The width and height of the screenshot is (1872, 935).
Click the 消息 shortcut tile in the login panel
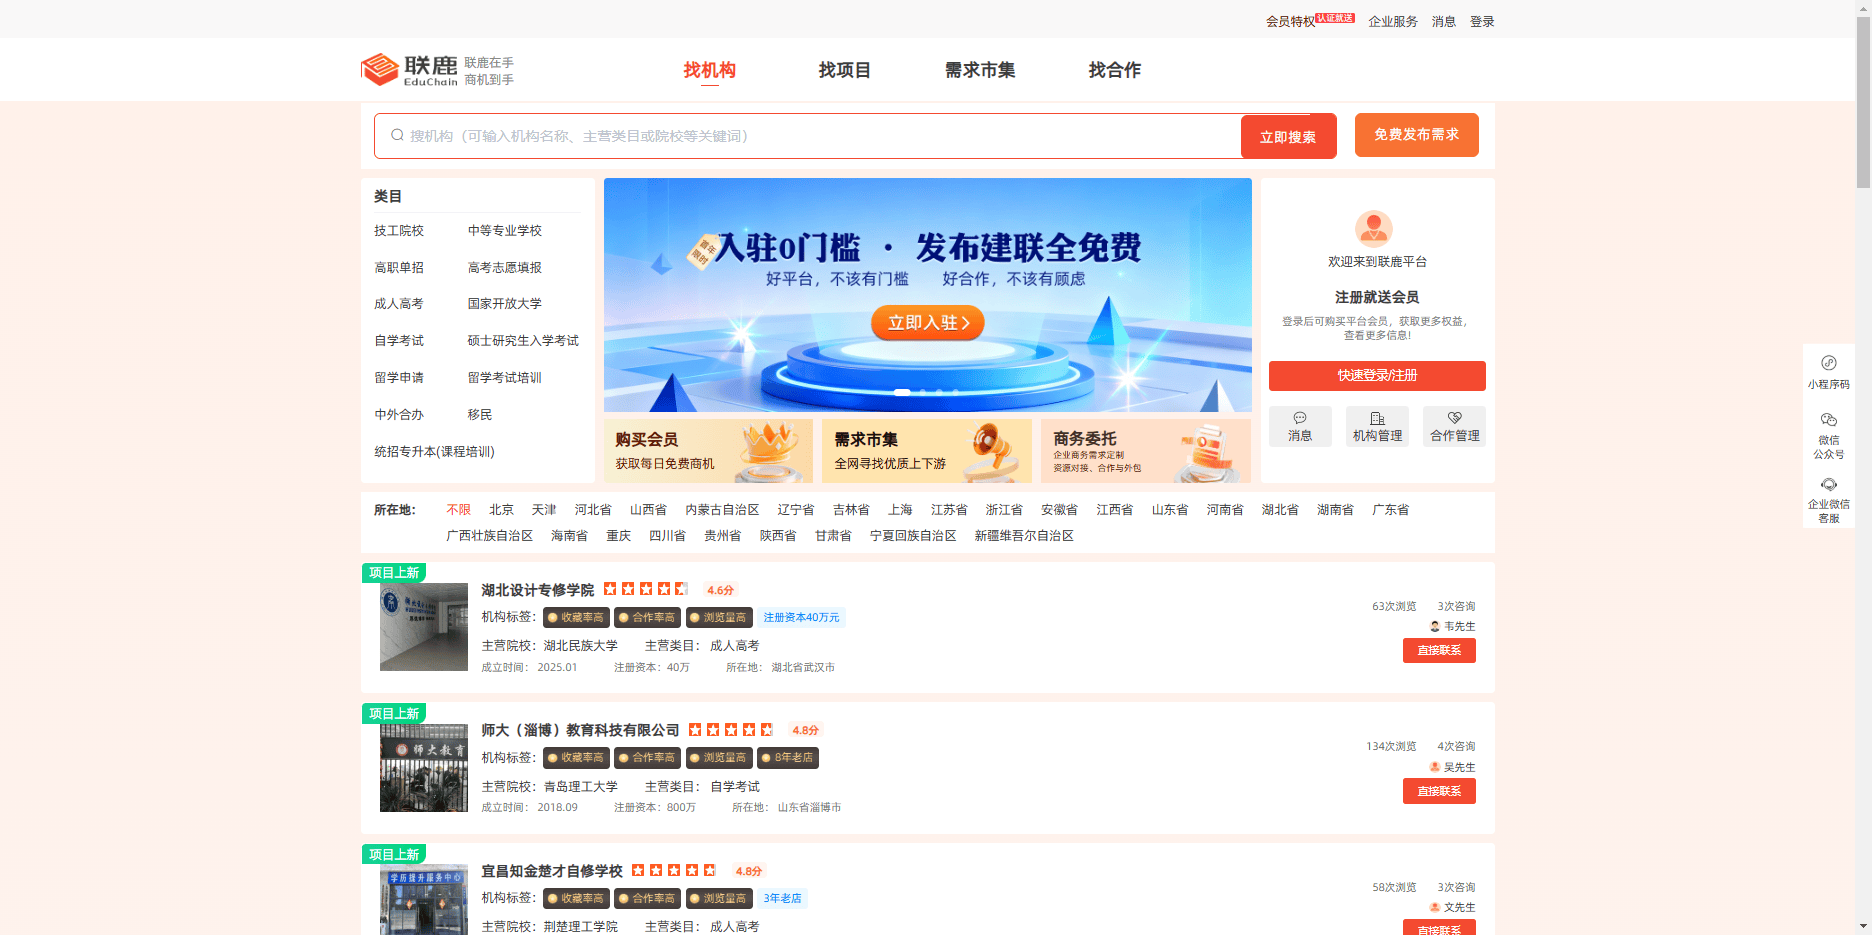pyautogui.click(x=1300, y=427)
